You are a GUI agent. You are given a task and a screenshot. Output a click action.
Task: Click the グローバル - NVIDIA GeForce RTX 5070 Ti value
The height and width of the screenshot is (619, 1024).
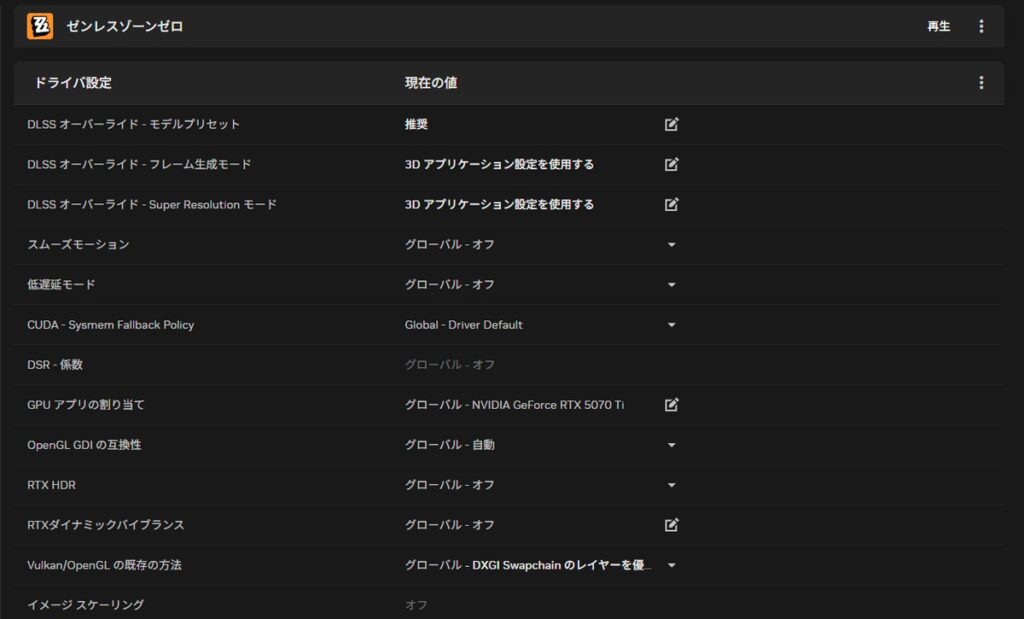[x=515, y=405]
